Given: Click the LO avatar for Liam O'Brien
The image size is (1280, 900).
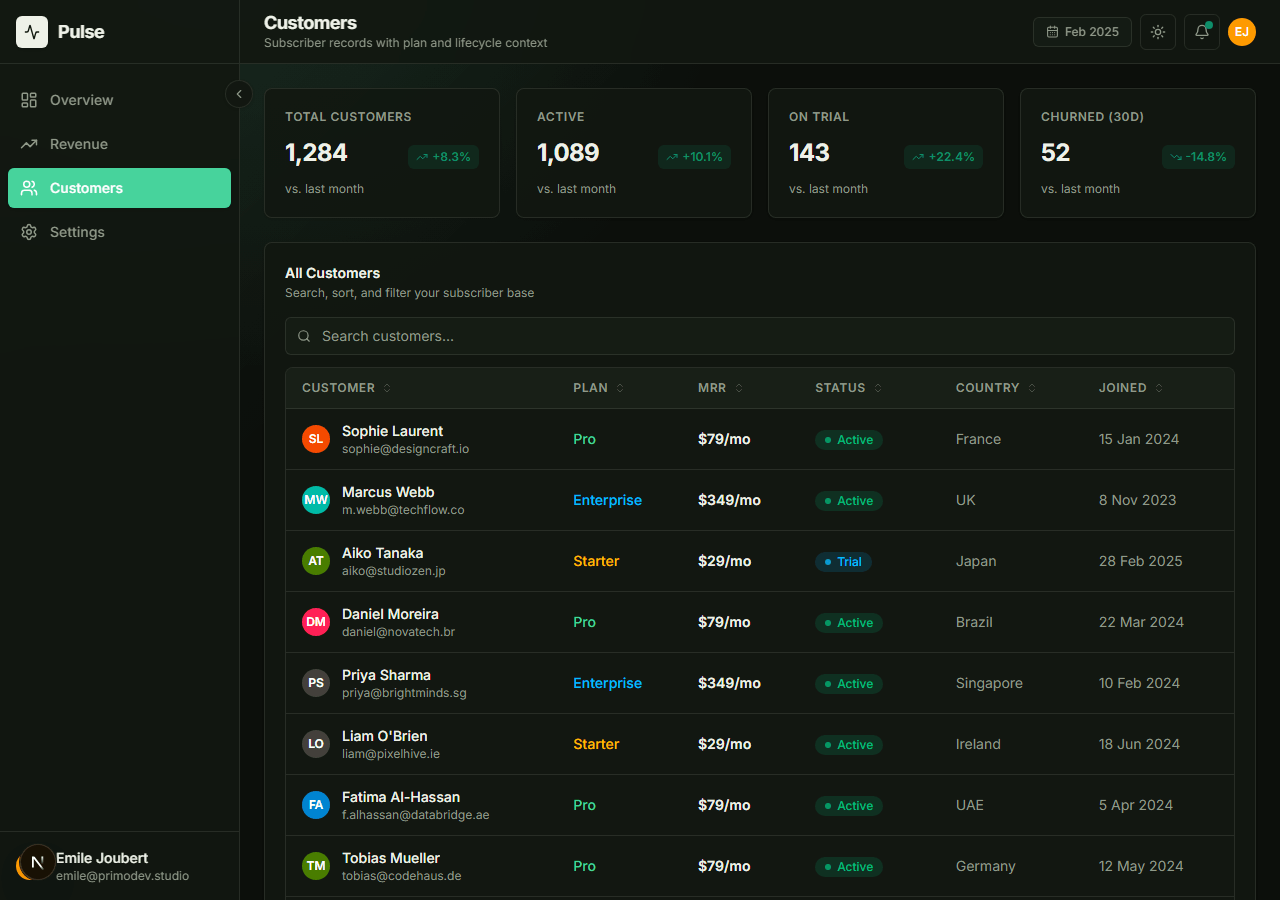Looking at the screenshot, I should pos(316,744).
